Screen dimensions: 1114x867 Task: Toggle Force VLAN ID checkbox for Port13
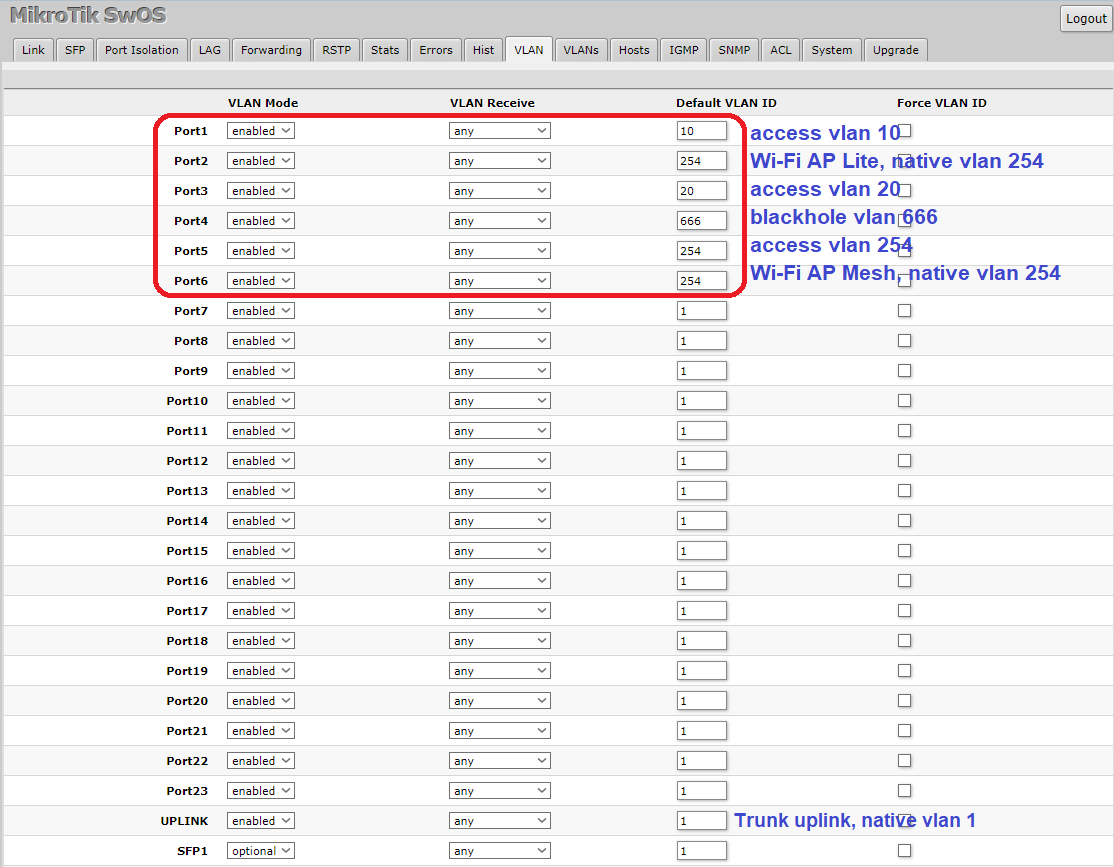click(904, 490)
